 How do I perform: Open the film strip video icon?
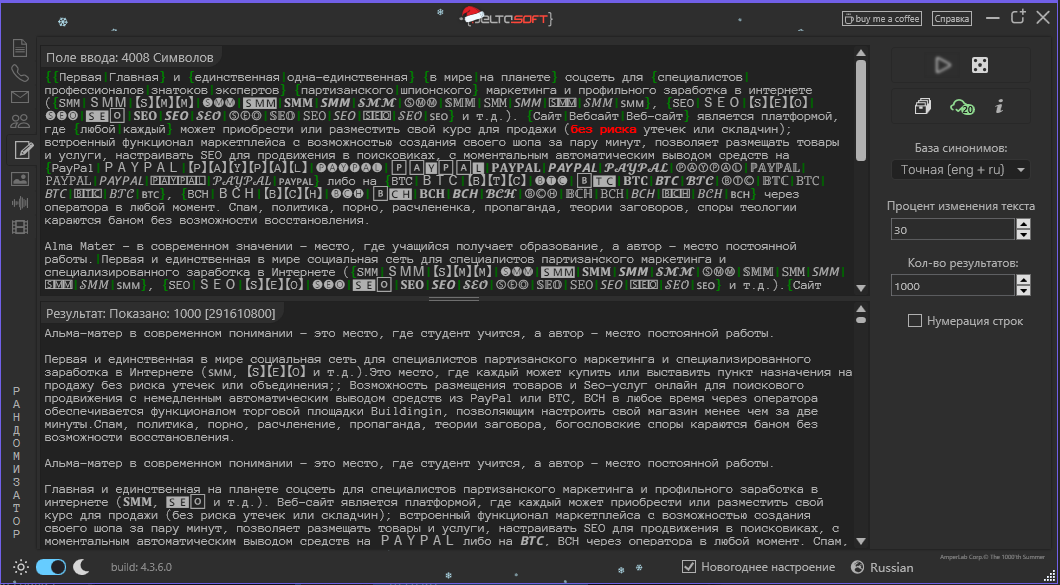tap(19, 226)
